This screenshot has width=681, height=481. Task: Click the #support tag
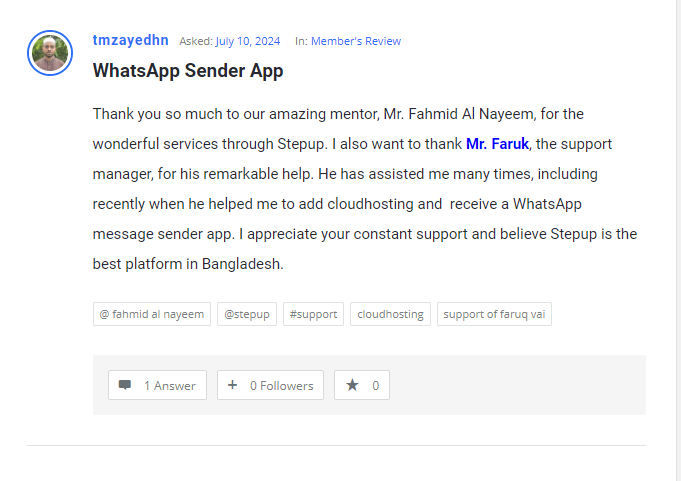pos(314,314)
